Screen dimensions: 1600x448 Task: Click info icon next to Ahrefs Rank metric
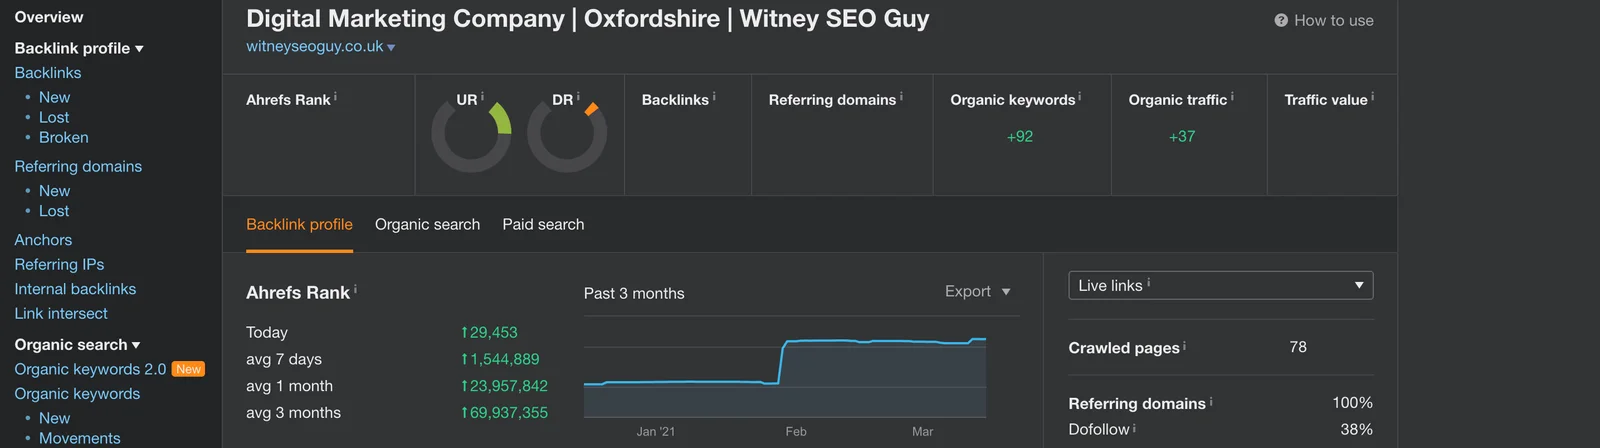click(335, 97)
